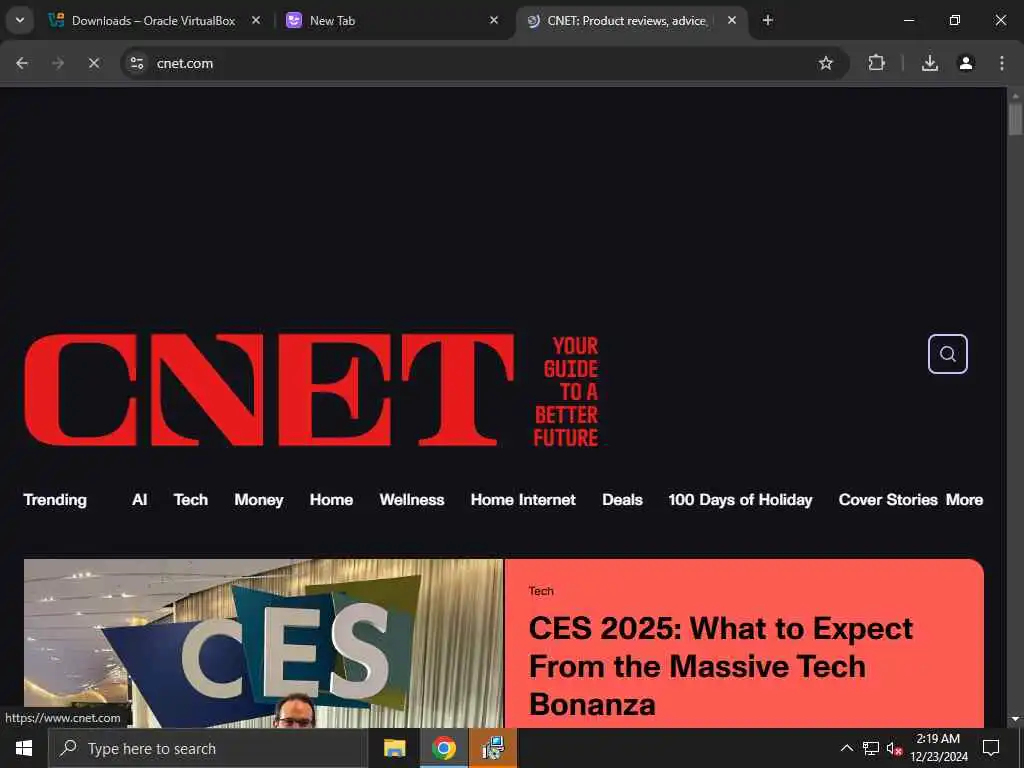Open Chrome three-dot menu
1024x768 pixels.
[1001, 63]
